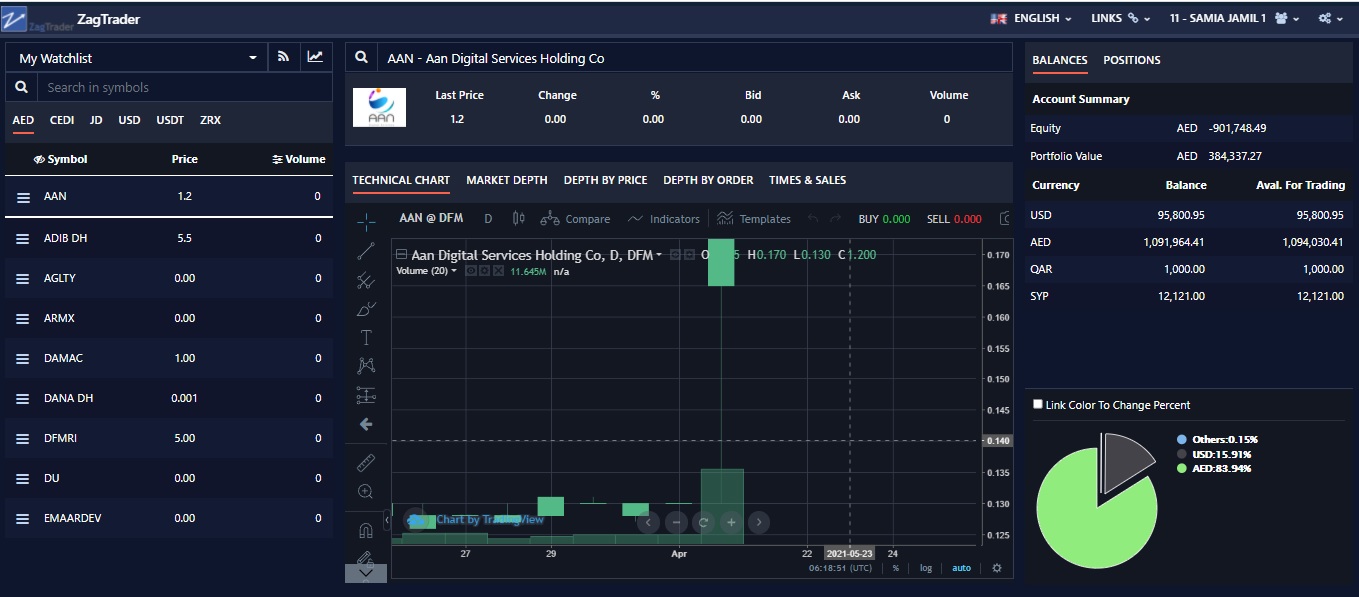Click the drag handle for the EMAARDEV row

23,518
